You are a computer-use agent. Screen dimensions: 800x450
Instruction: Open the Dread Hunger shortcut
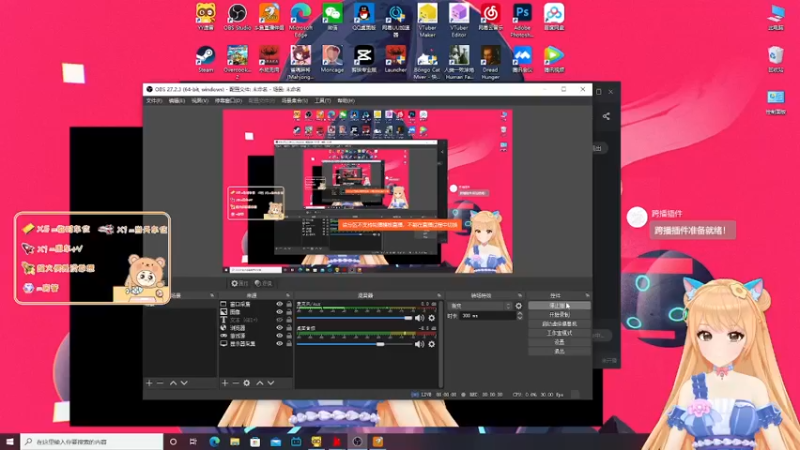click(490, 62)
